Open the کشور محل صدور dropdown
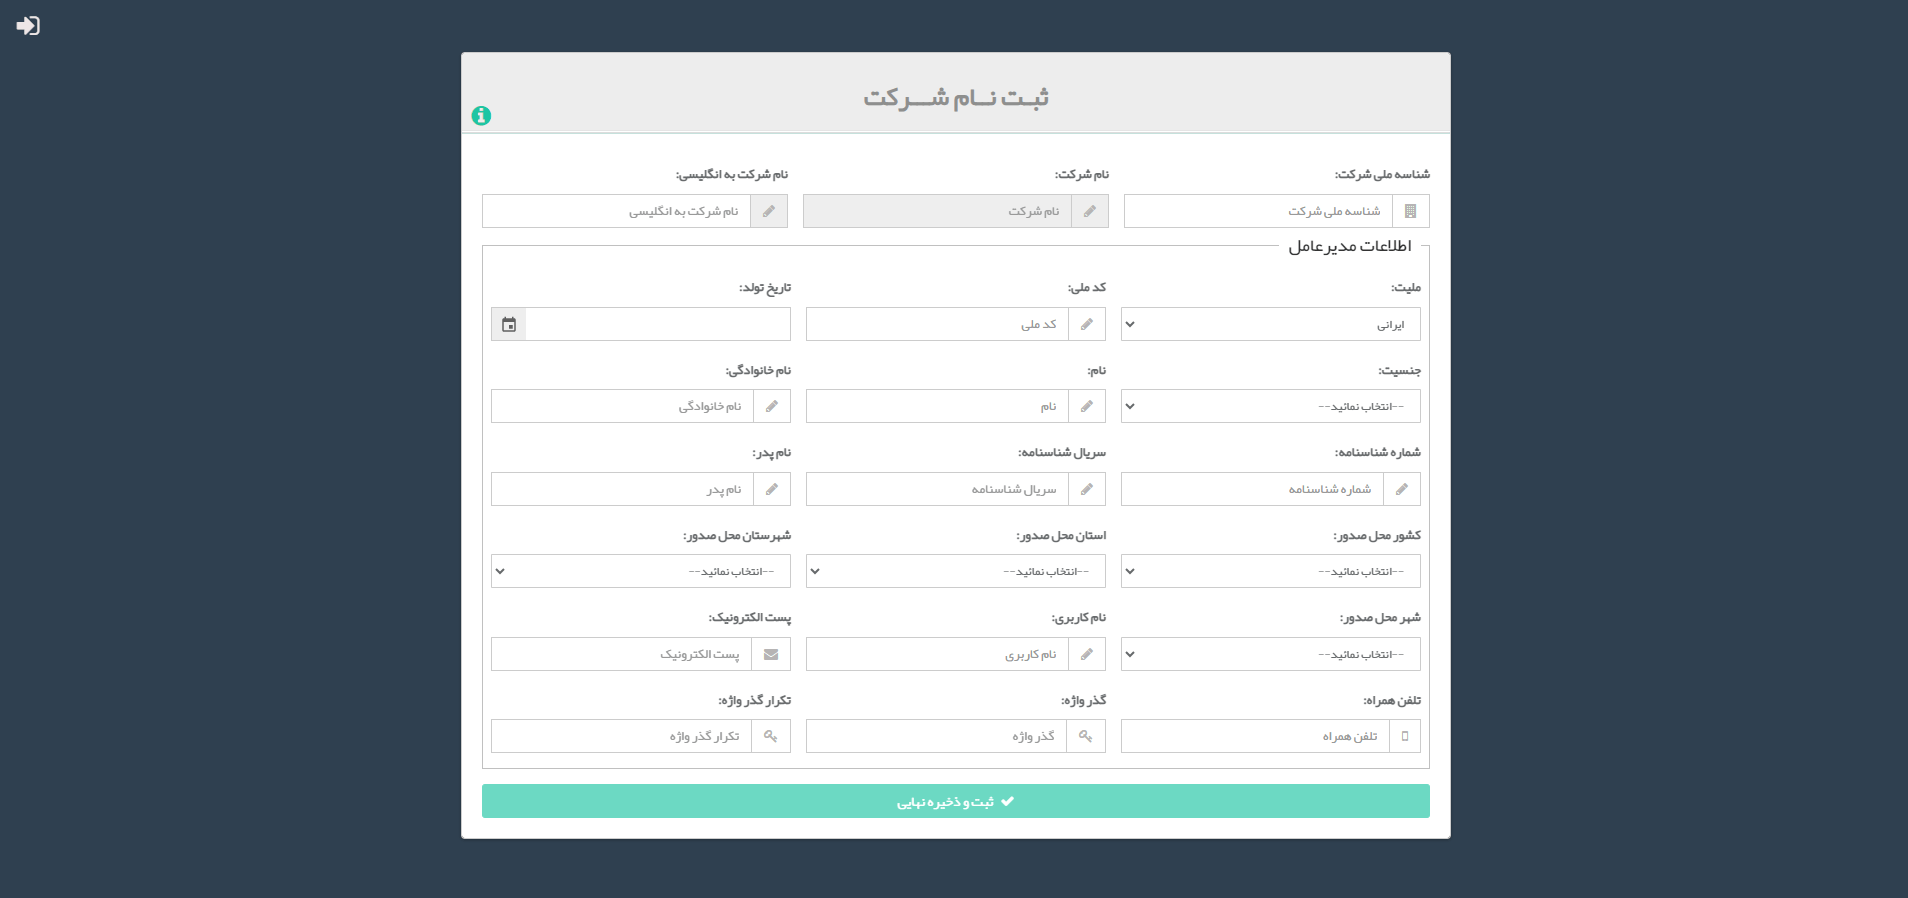The image size is (1908, 898). [1270, 571]
